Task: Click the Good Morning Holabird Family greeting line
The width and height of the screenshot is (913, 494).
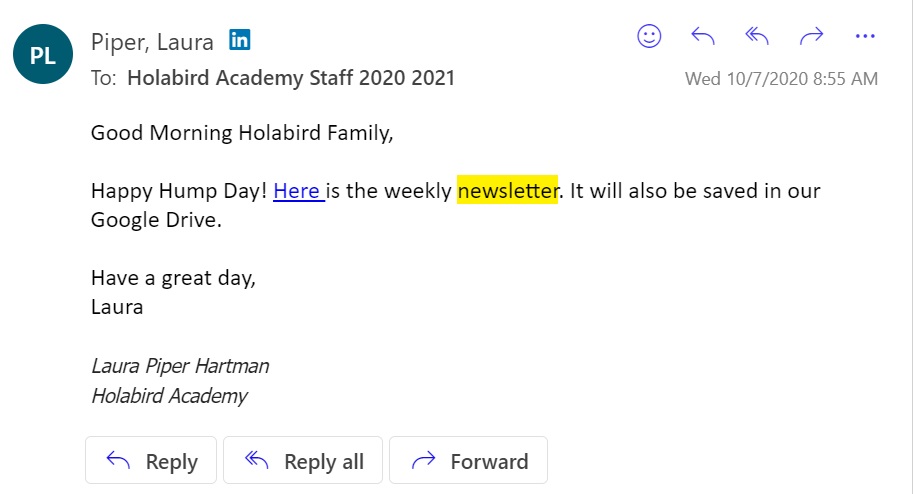Action: click(x=242, y=132)
